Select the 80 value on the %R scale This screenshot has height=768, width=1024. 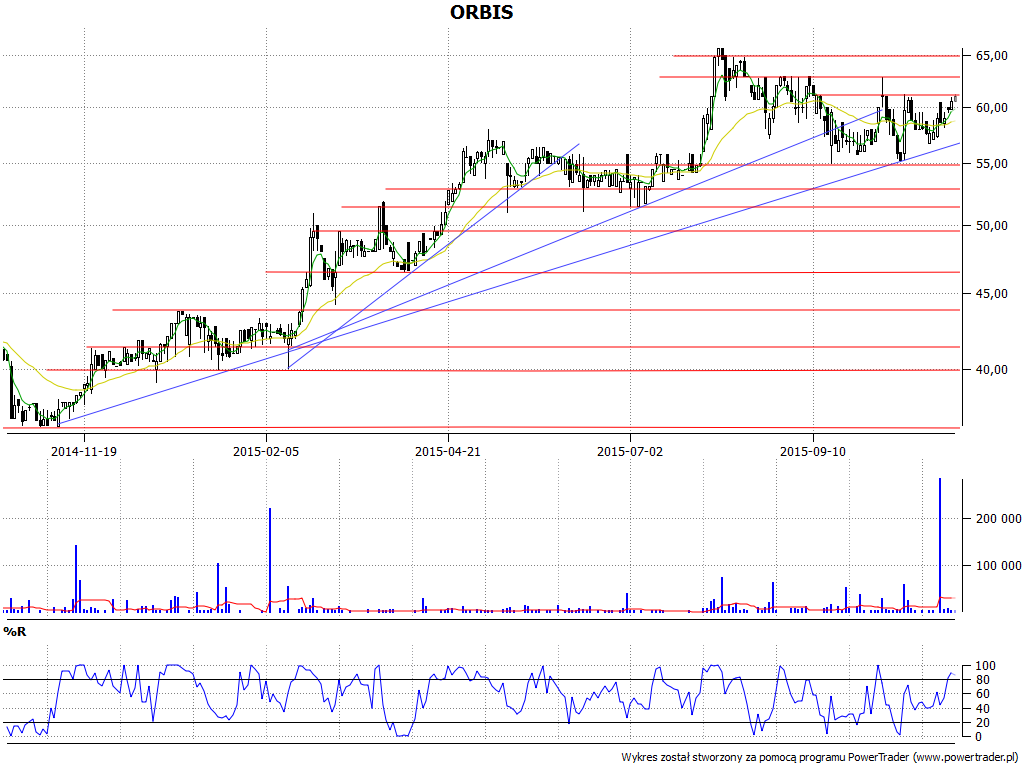click(982, 680)
